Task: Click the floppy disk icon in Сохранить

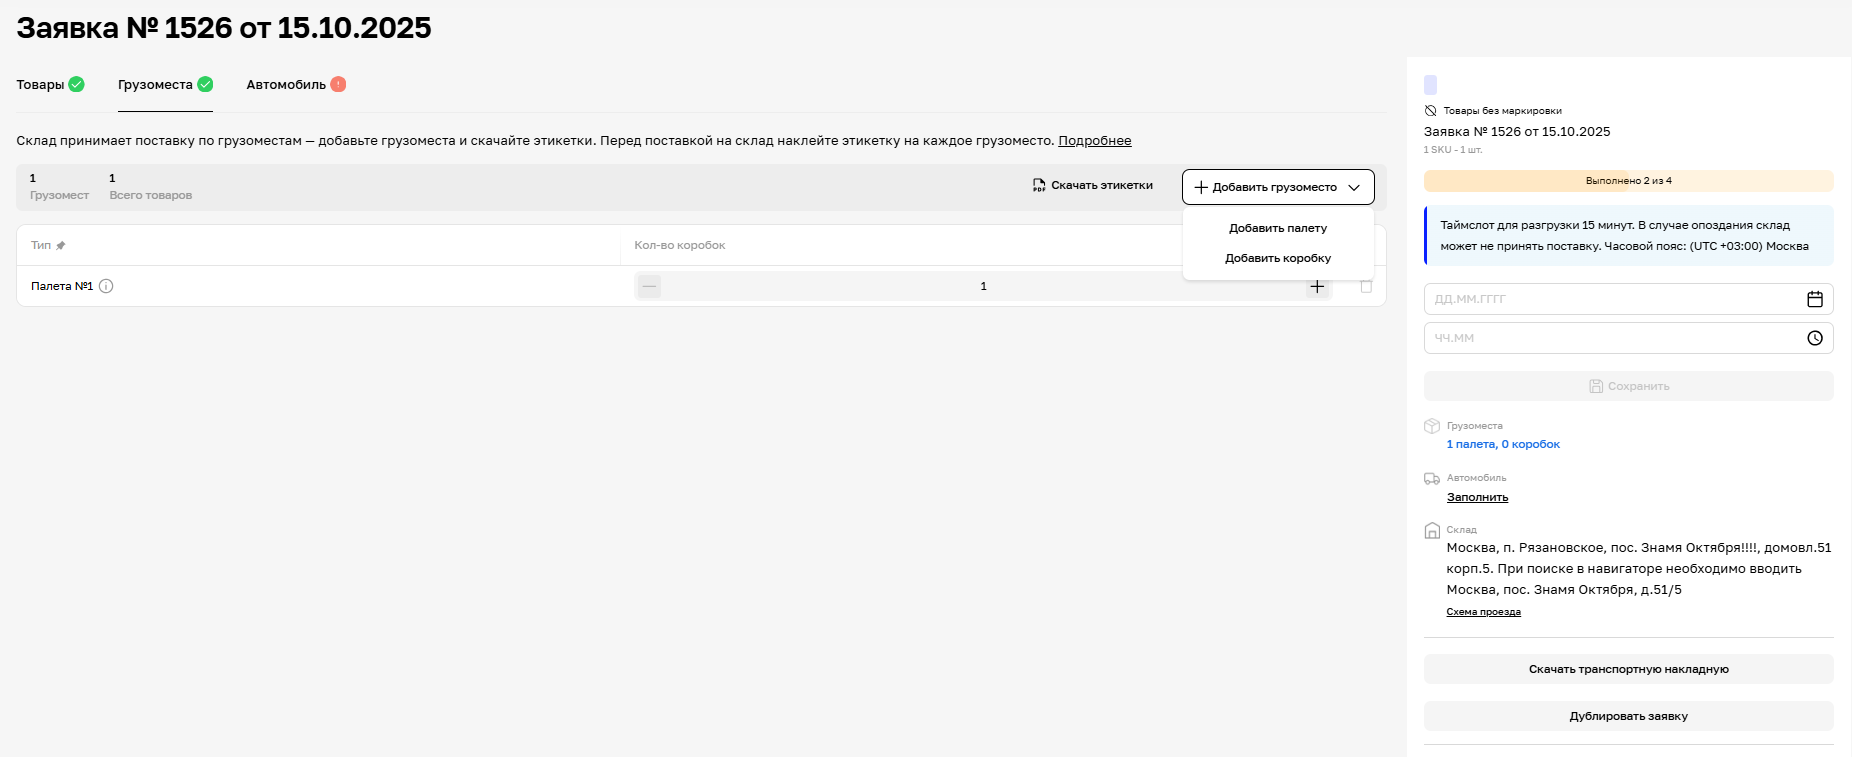Action: (1596, 386)
